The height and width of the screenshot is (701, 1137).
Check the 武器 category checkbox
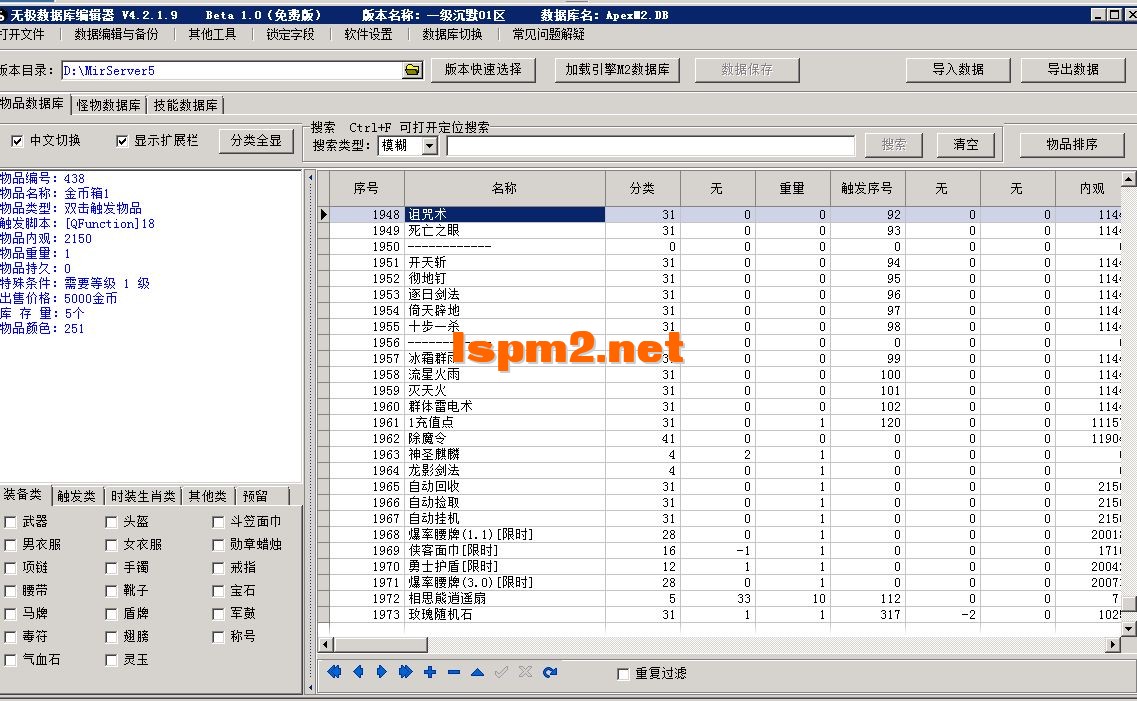pyautogui.click(x=10, y=522)
